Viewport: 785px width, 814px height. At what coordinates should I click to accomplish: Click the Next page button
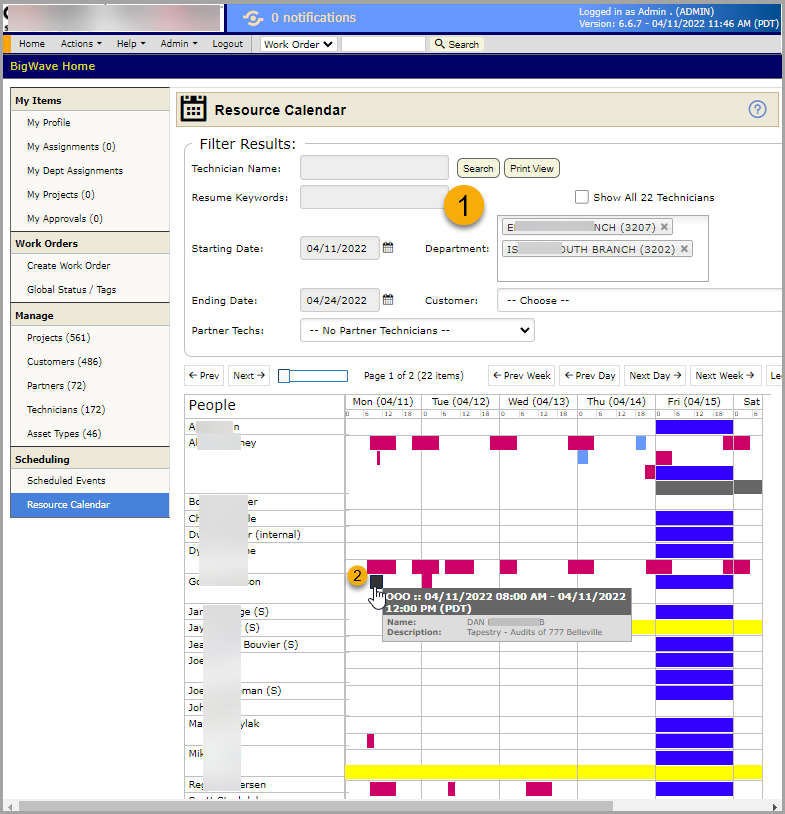coord(249,375)
